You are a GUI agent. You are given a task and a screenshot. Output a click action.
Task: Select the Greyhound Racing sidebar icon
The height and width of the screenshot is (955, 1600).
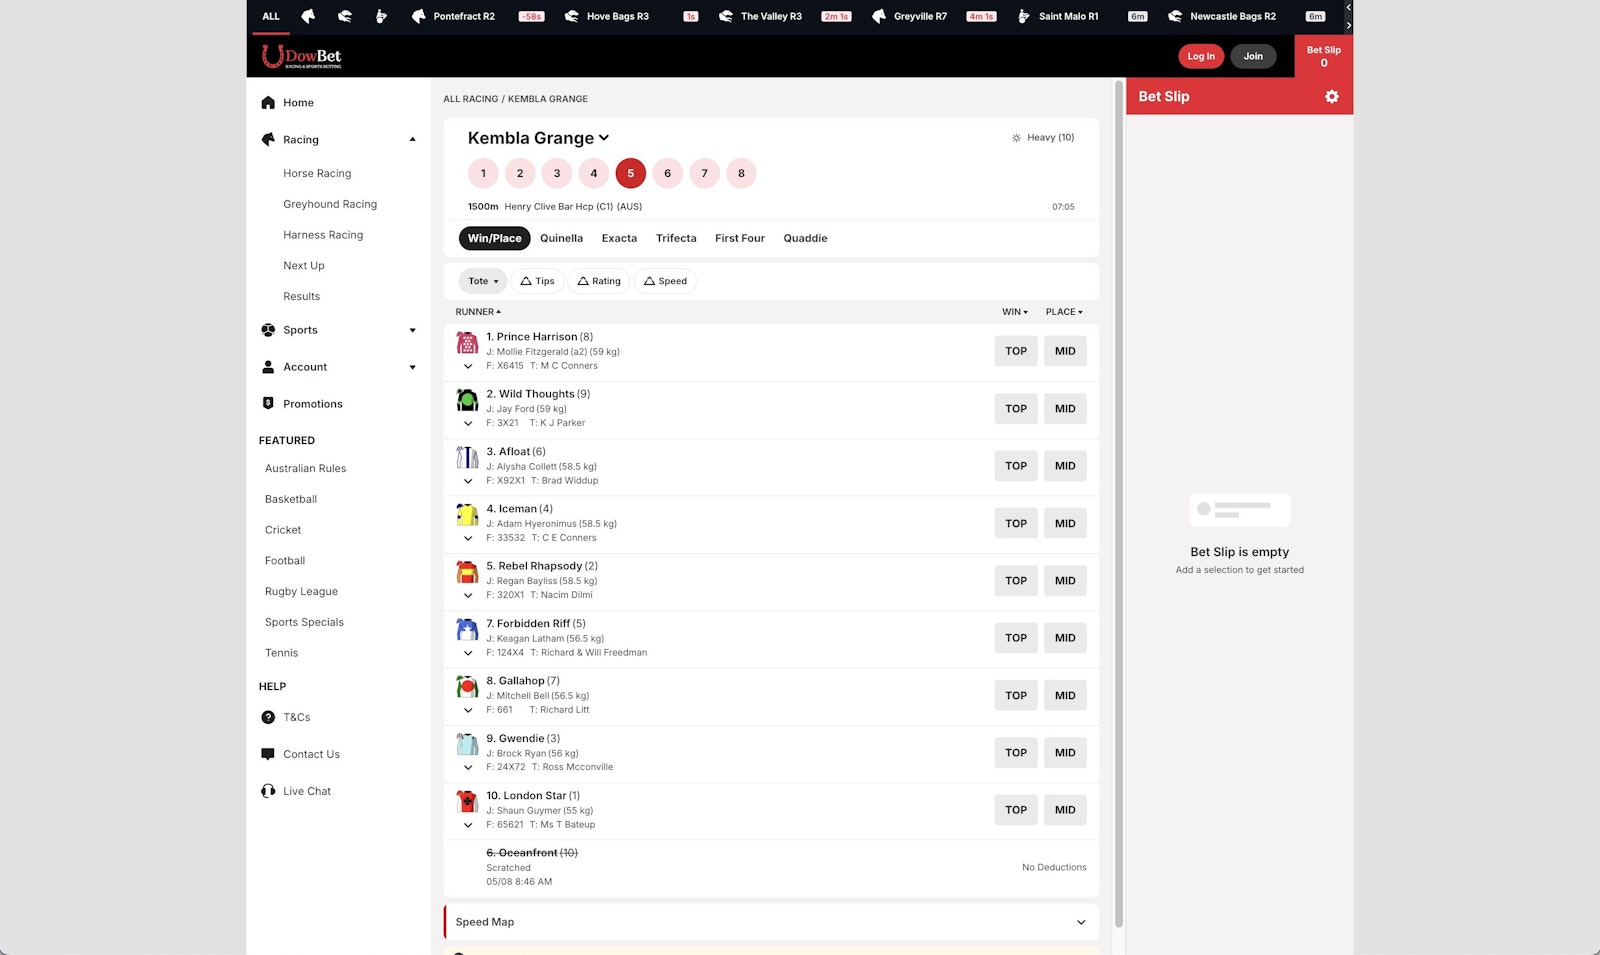(330, 204)
